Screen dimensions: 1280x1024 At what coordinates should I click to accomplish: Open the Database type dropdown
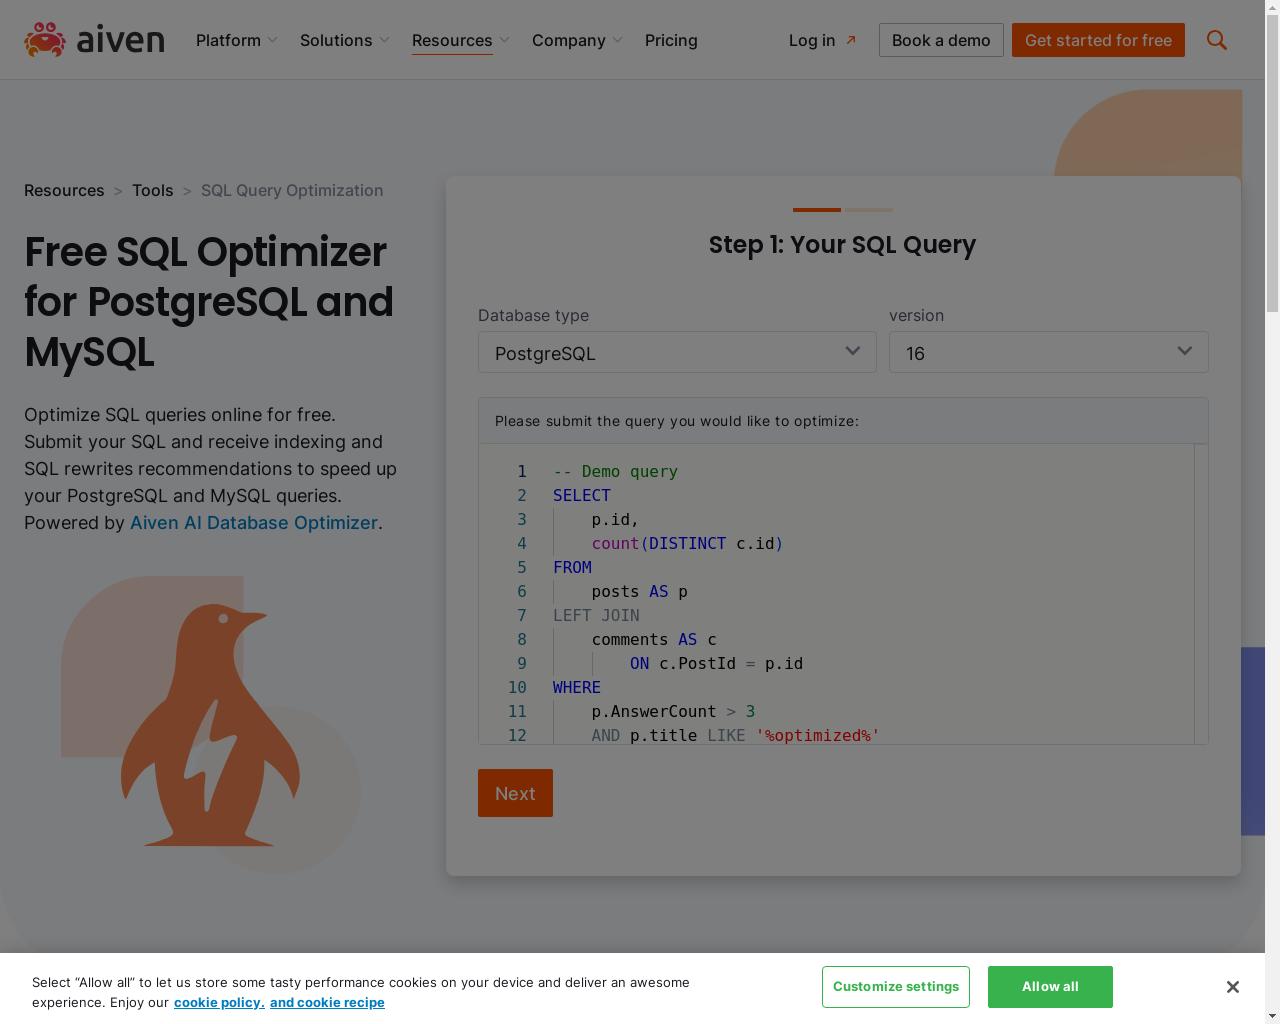click(x=677, y=352)
